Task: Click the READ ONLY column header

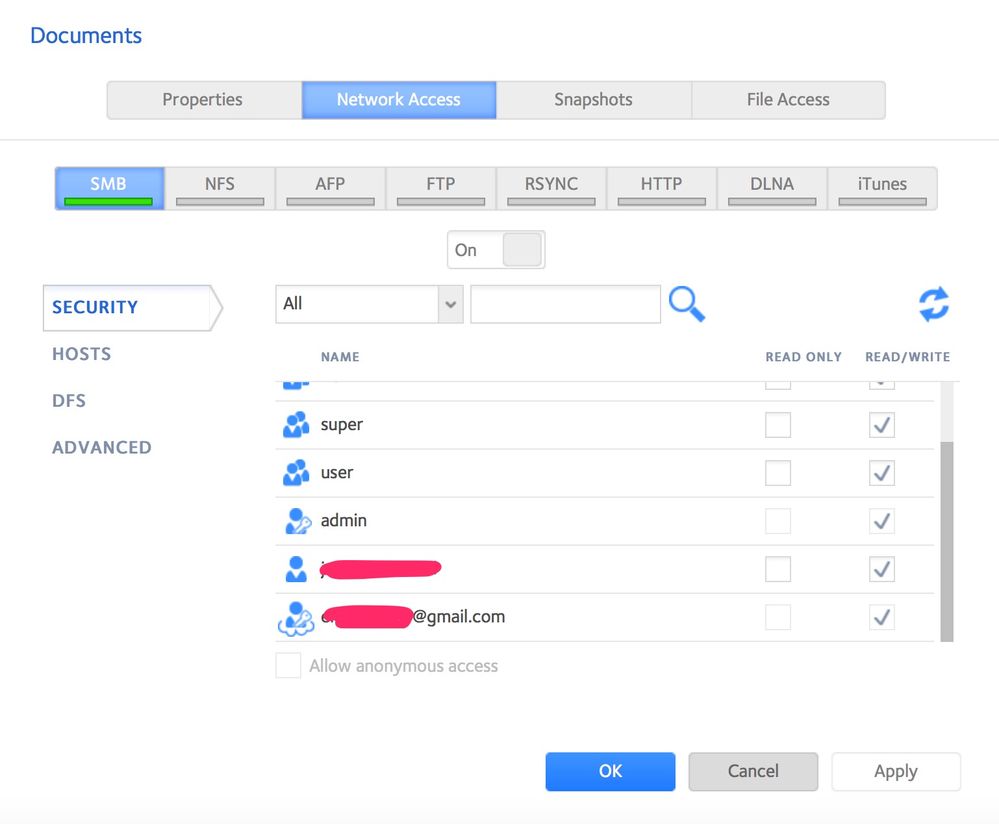Action: coord(803,357)
